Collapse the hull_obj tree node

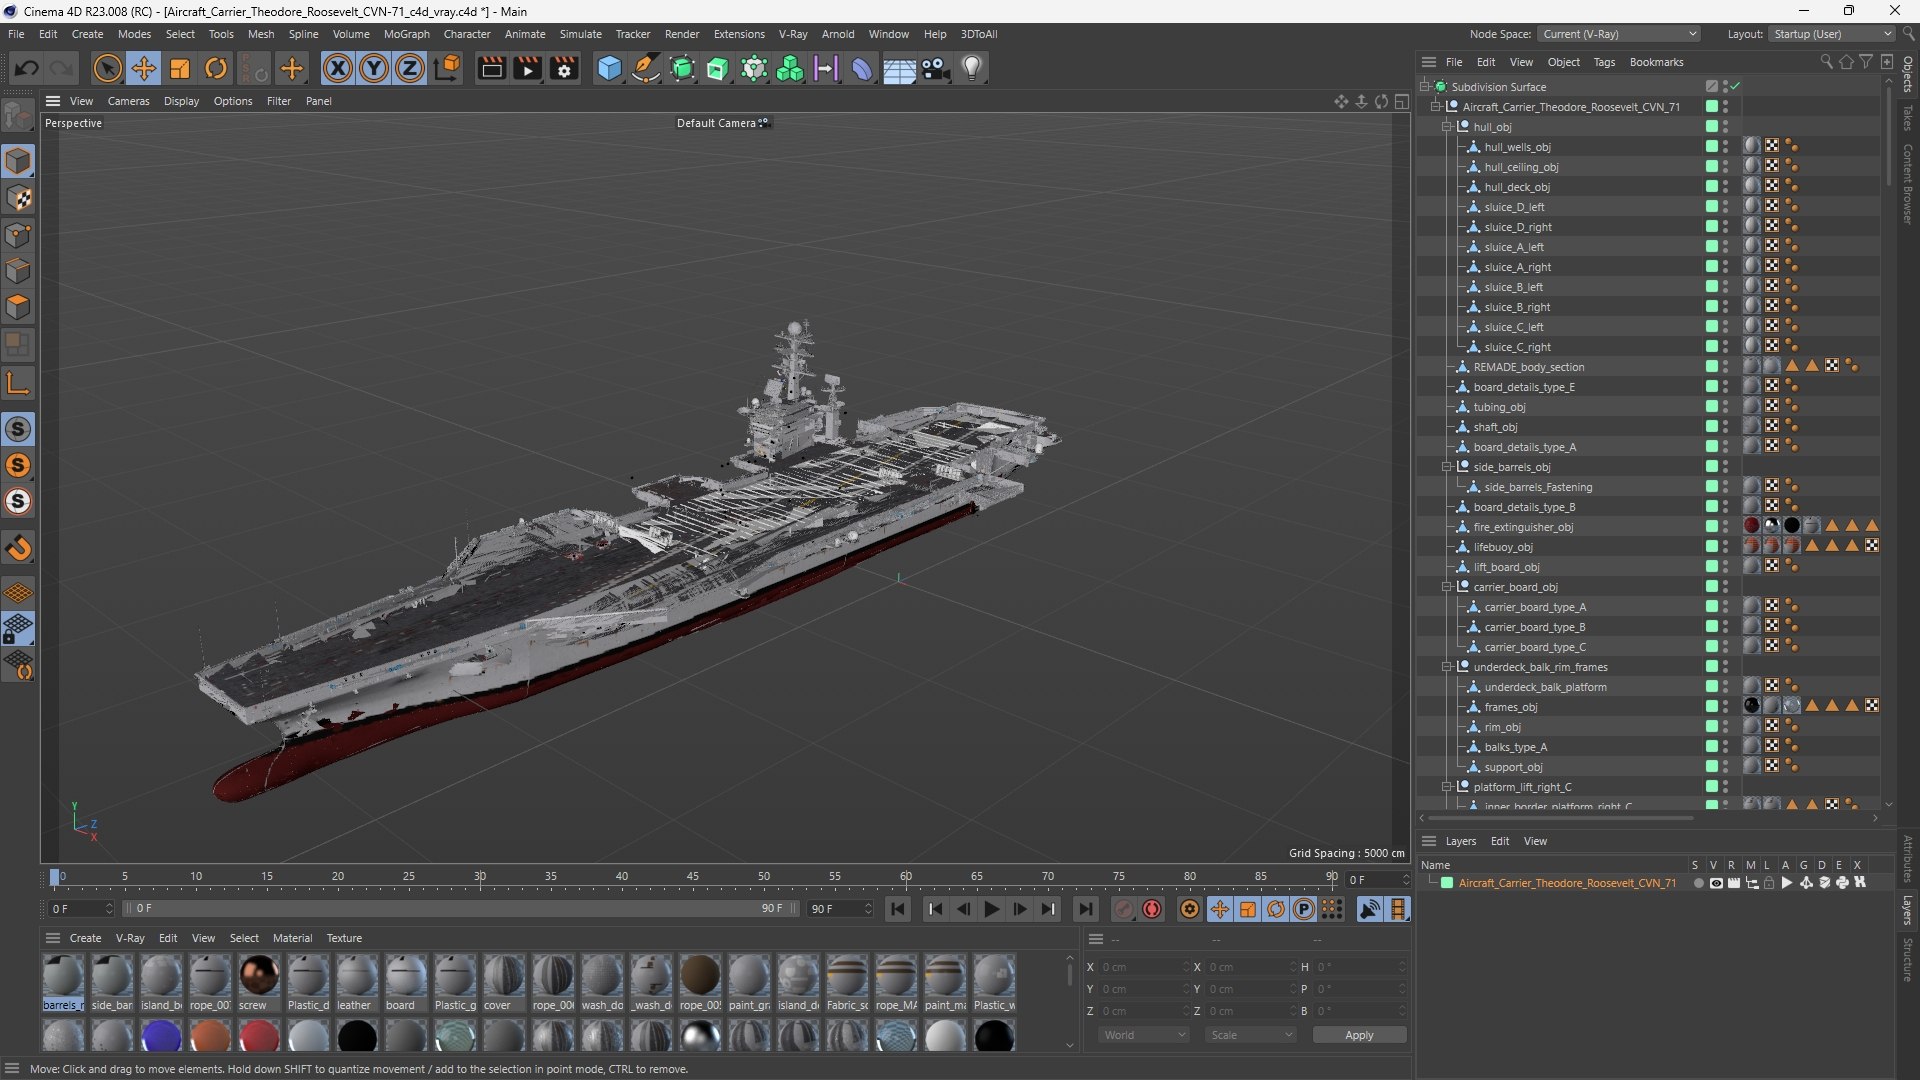(x=1446, y=127)
